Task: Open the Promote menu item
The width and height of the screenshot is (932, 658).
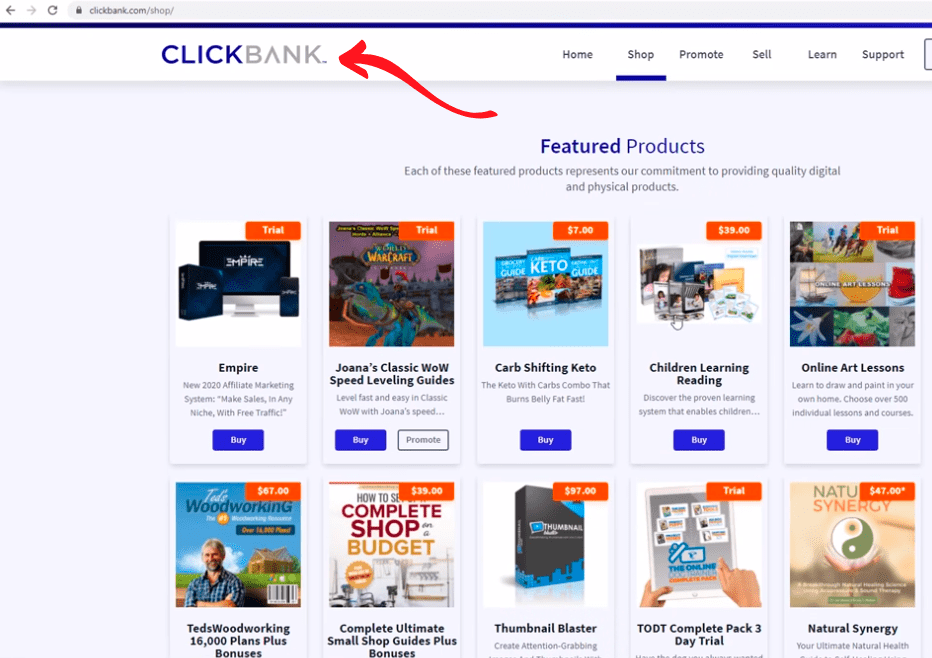Action: pos(701,54)
